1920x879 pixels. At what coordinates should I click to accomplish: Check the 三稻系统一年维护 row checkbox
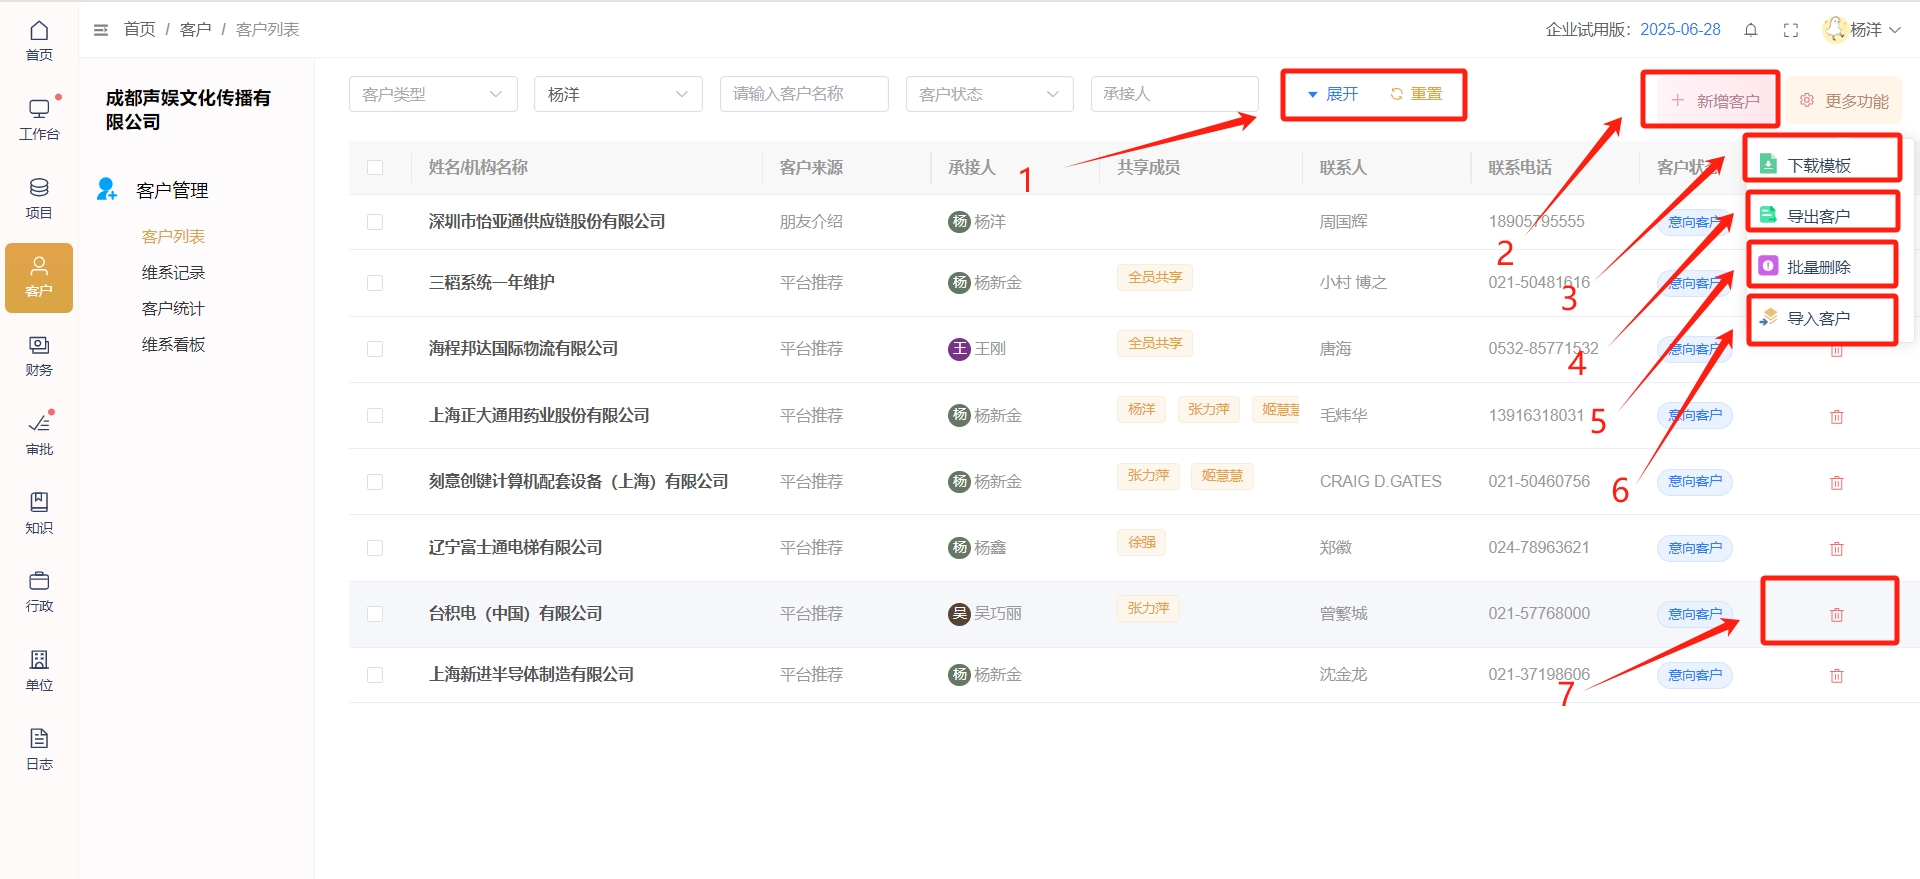(x=375, y=283)
